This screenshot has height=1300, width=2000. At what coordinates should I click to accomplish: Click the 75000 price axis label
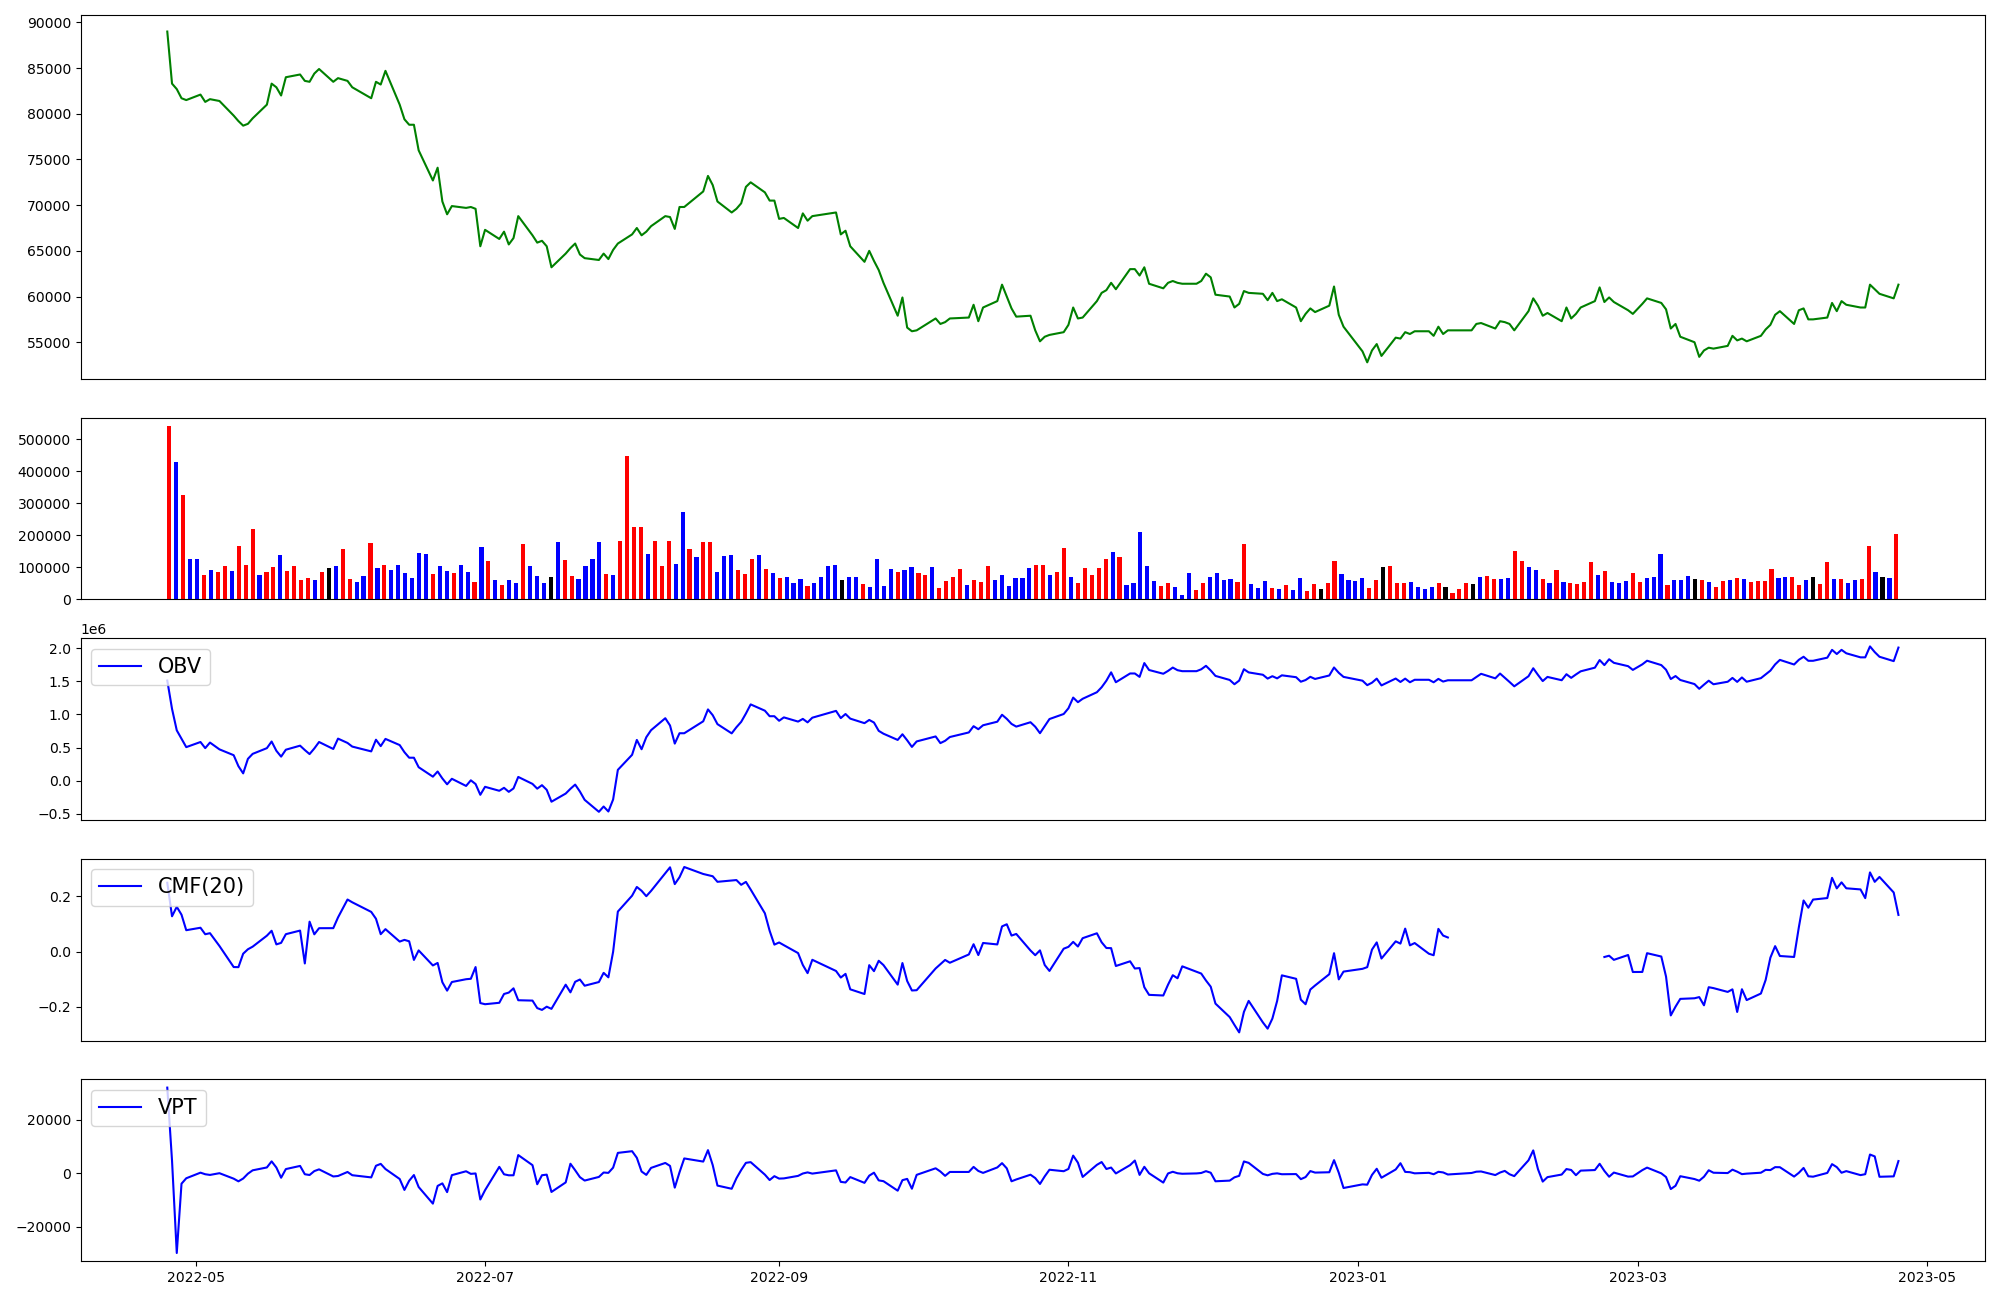49,160
